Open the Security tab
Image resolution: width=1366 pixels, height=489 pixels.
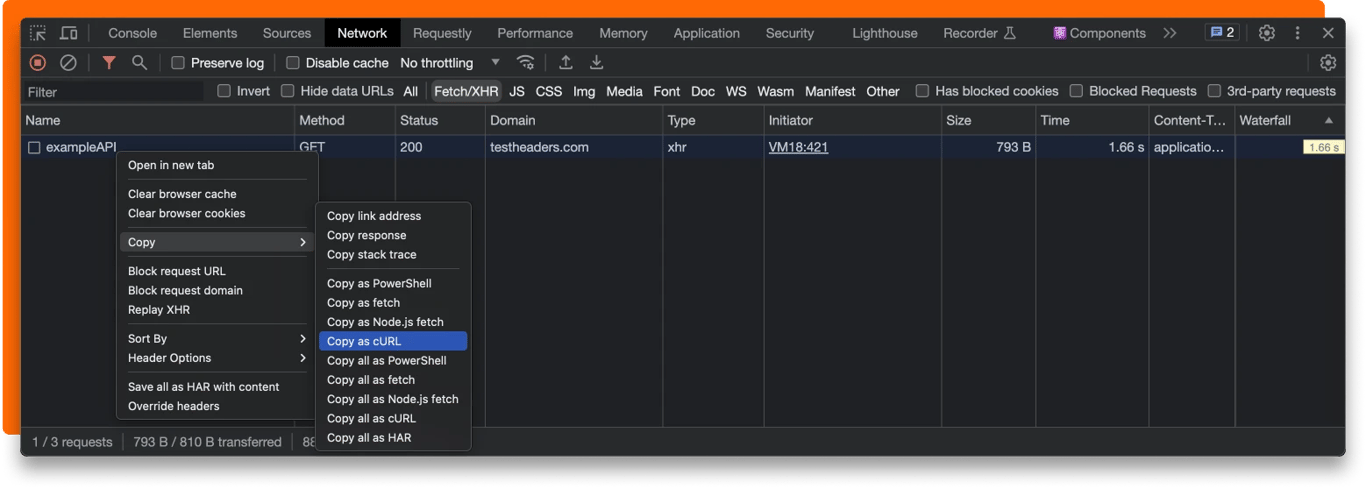pos(790,33)
